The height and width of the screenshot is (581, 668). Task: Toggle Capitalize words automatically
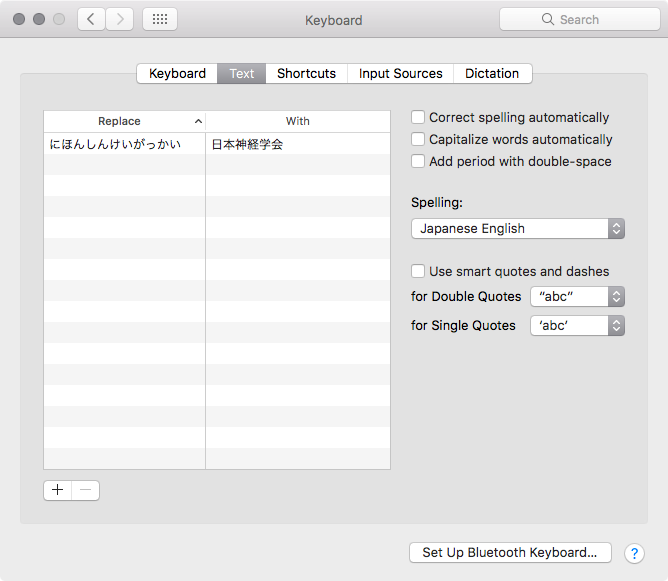tap(418, 139)
